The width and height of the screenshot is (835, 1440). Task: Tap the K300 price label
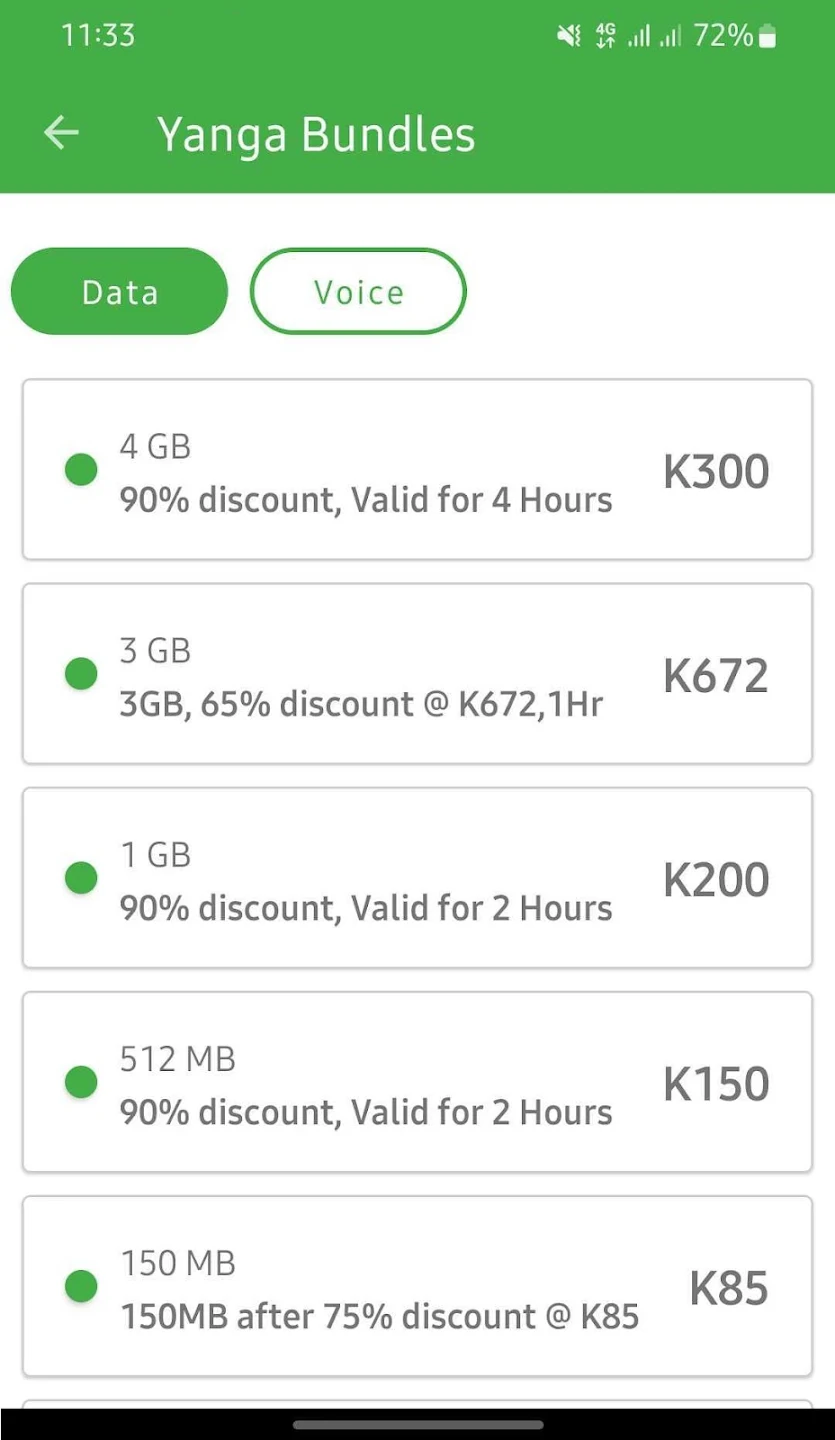[x=716, y=472]
